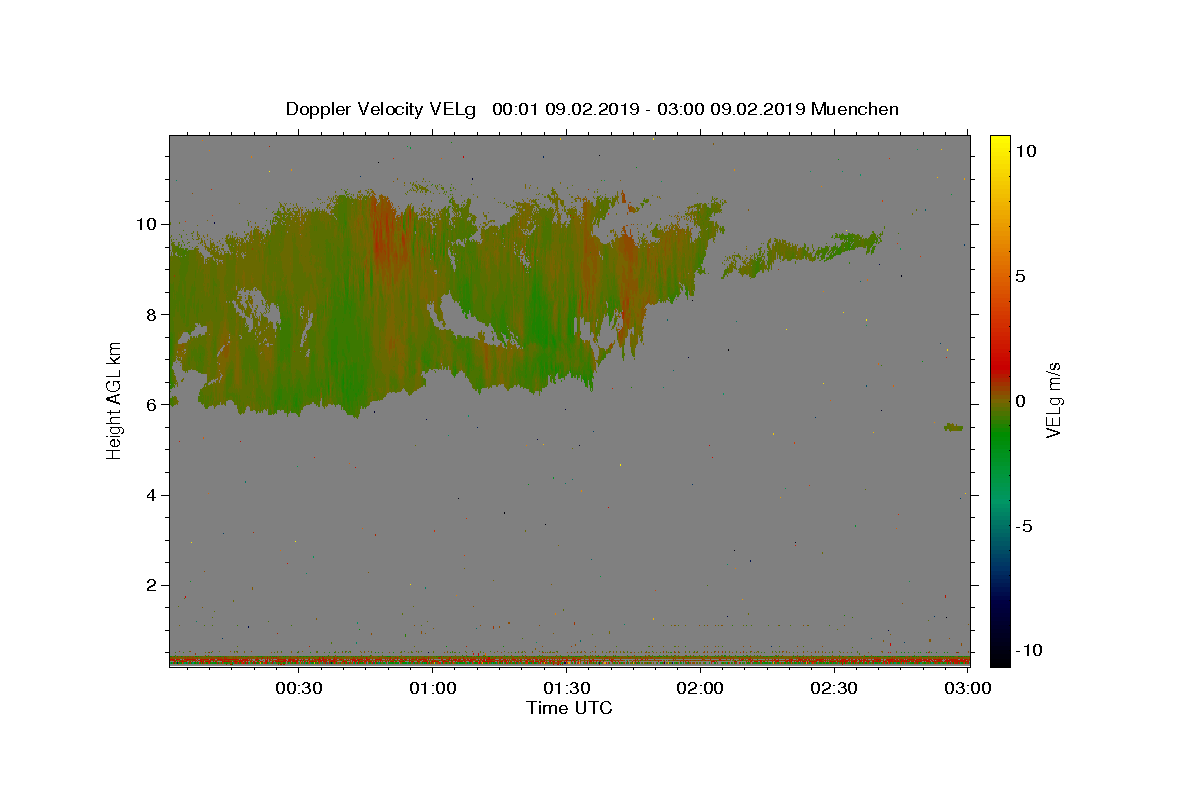Click the '01:00' time axis label
Screen dimensions: 1200x800
click(432, 689)
